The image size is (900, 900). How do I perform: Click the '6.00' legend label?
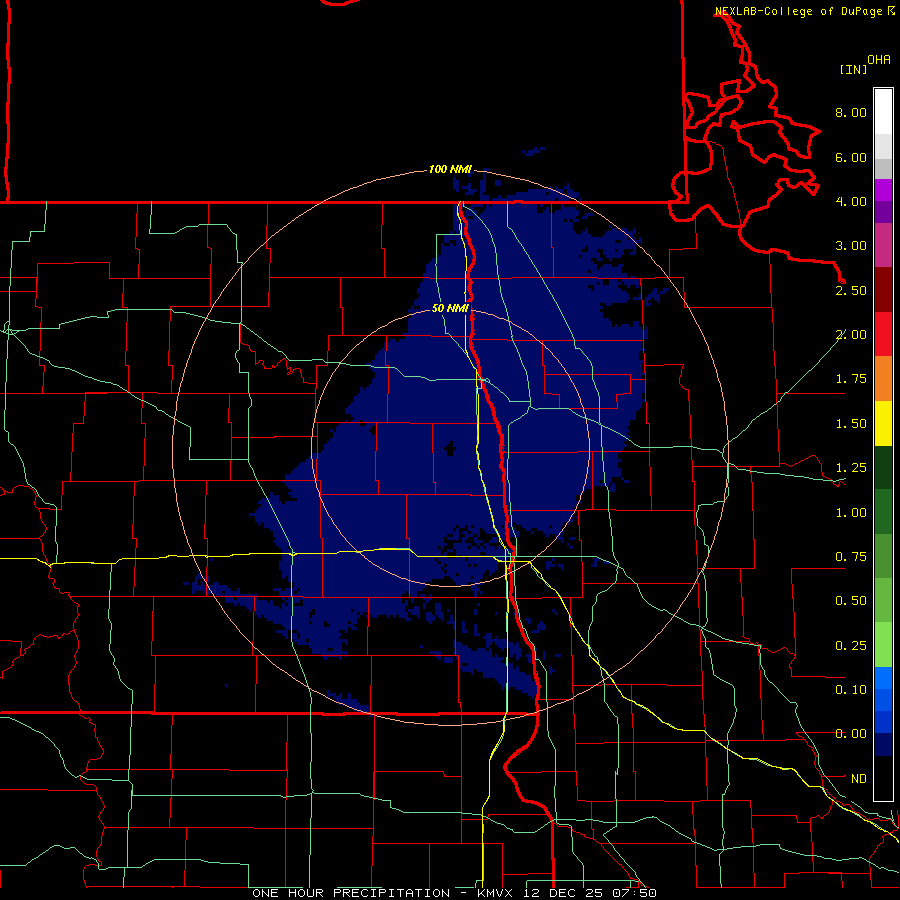(851, 157)
